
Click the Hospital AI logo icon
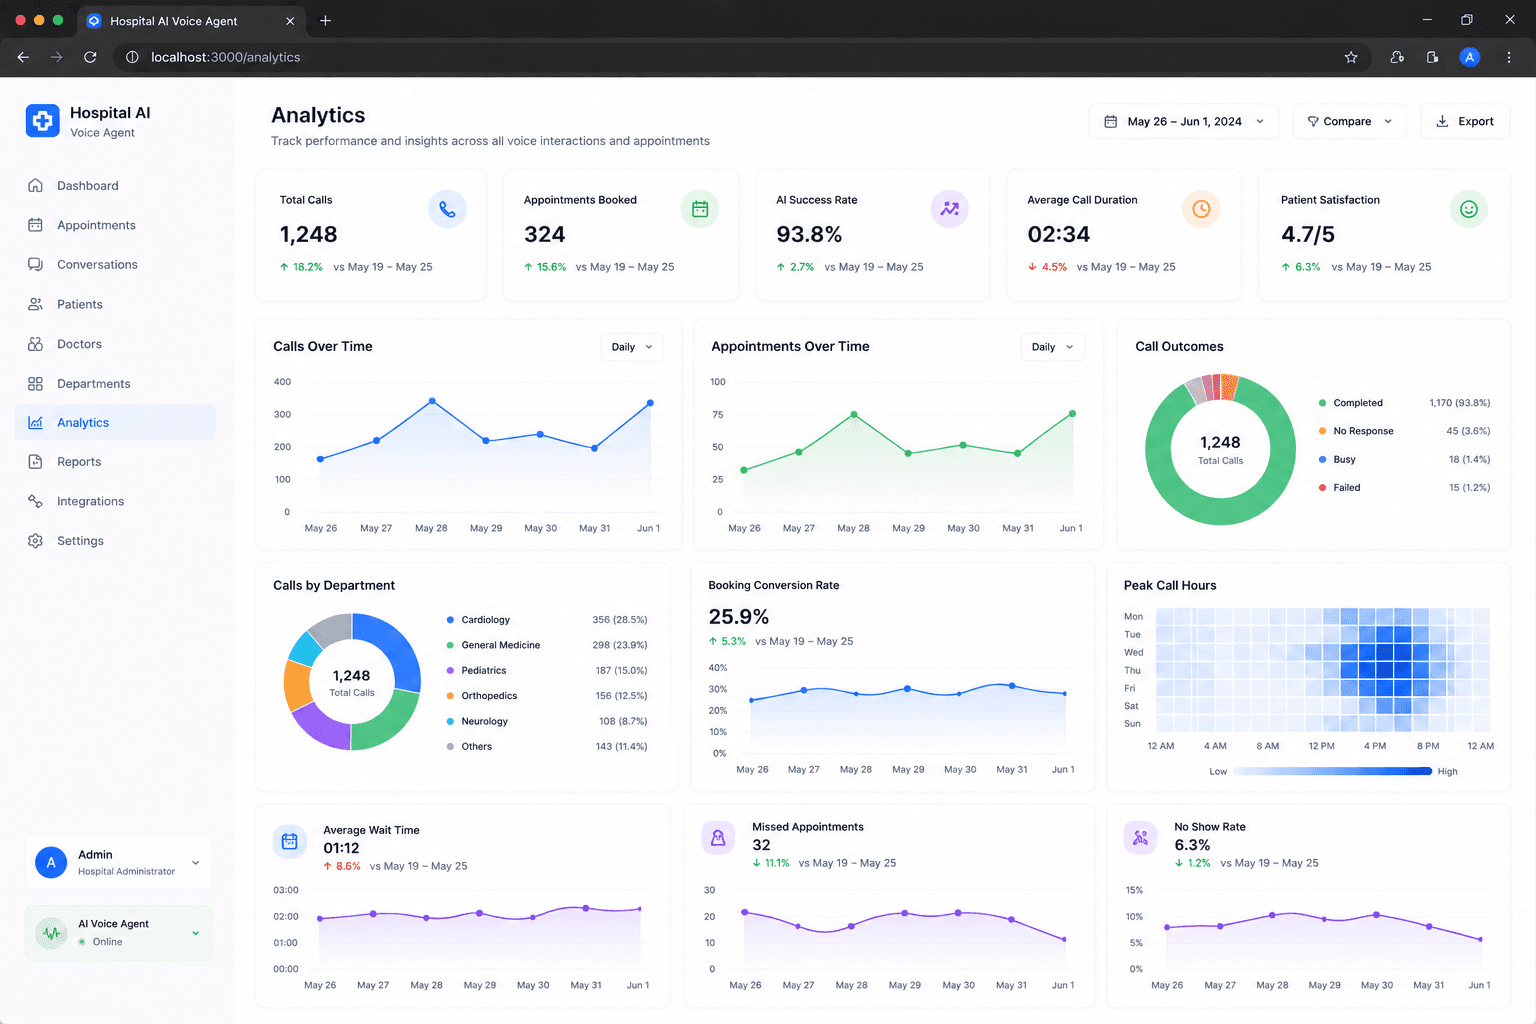coord(42,121)
